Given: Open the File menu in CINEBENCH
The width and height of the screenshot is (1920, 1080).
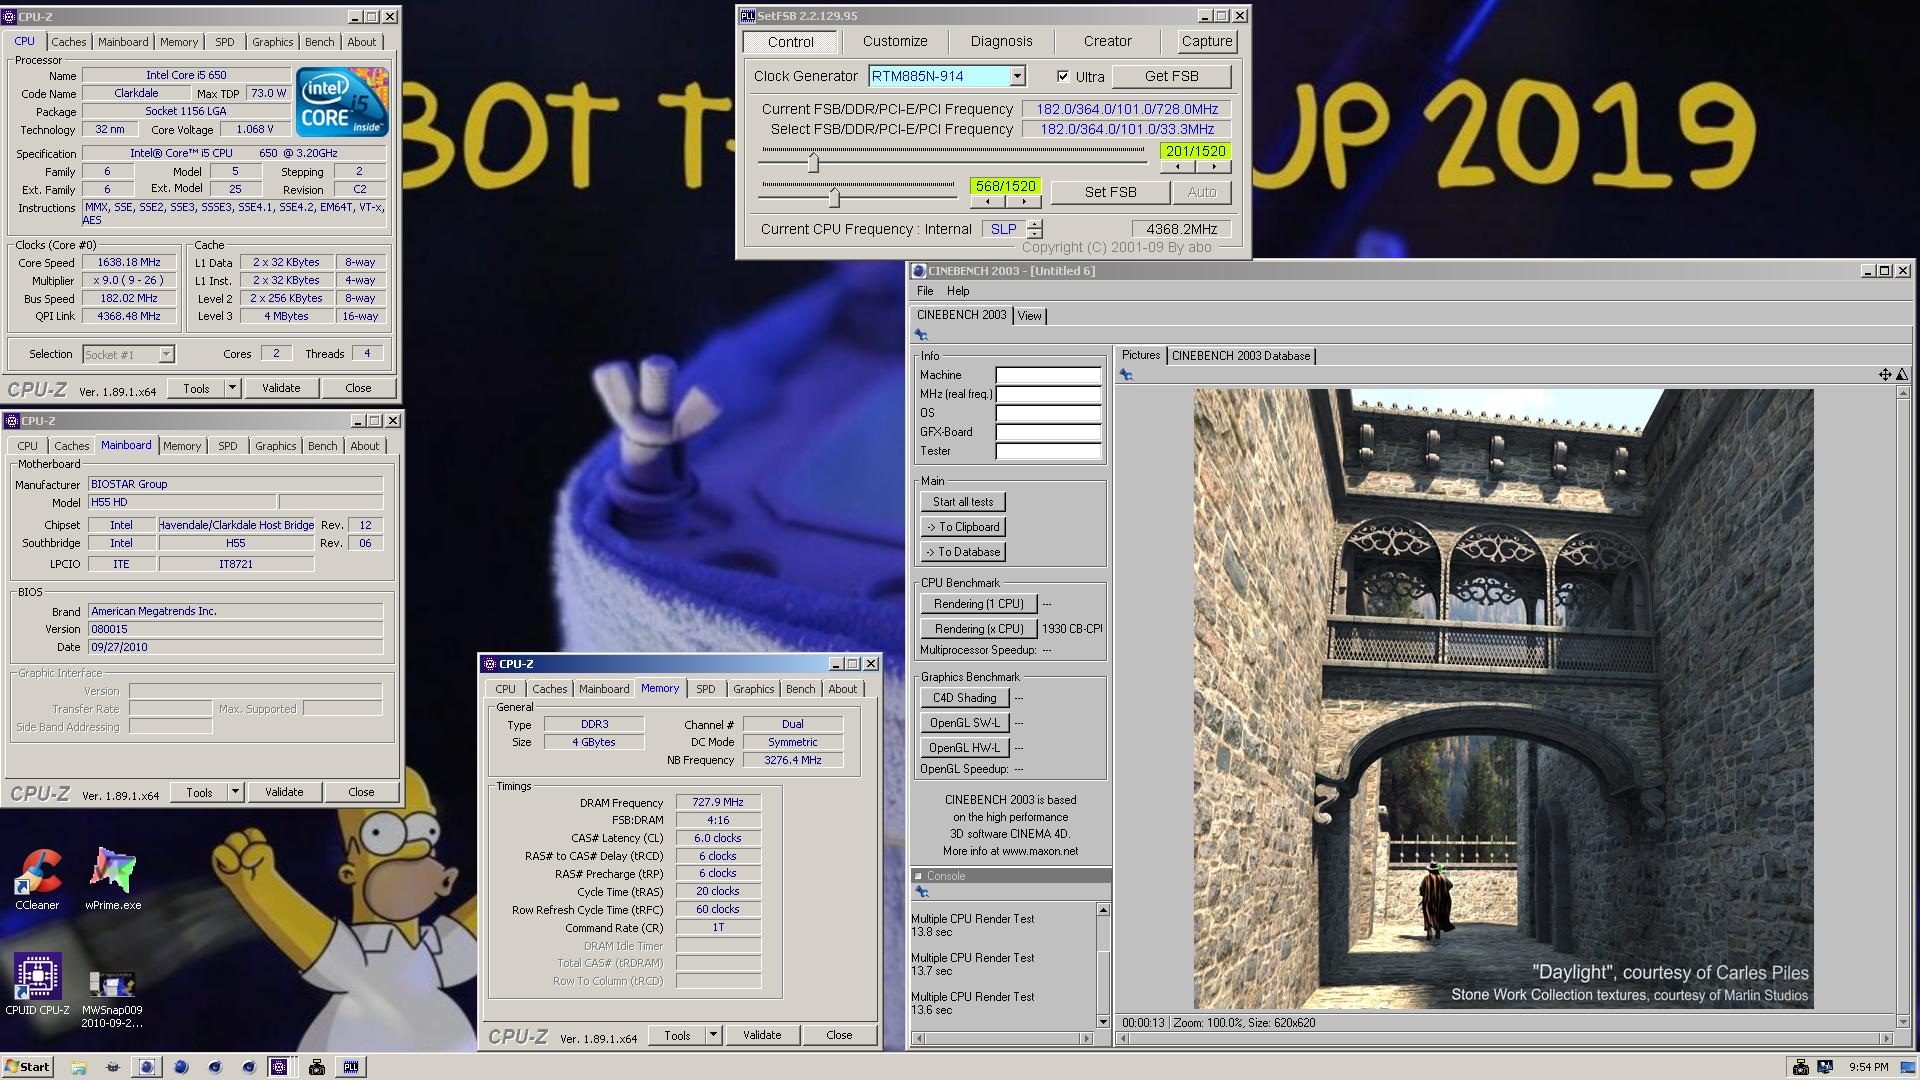Looking at the screenshot, I should [925, 291].
